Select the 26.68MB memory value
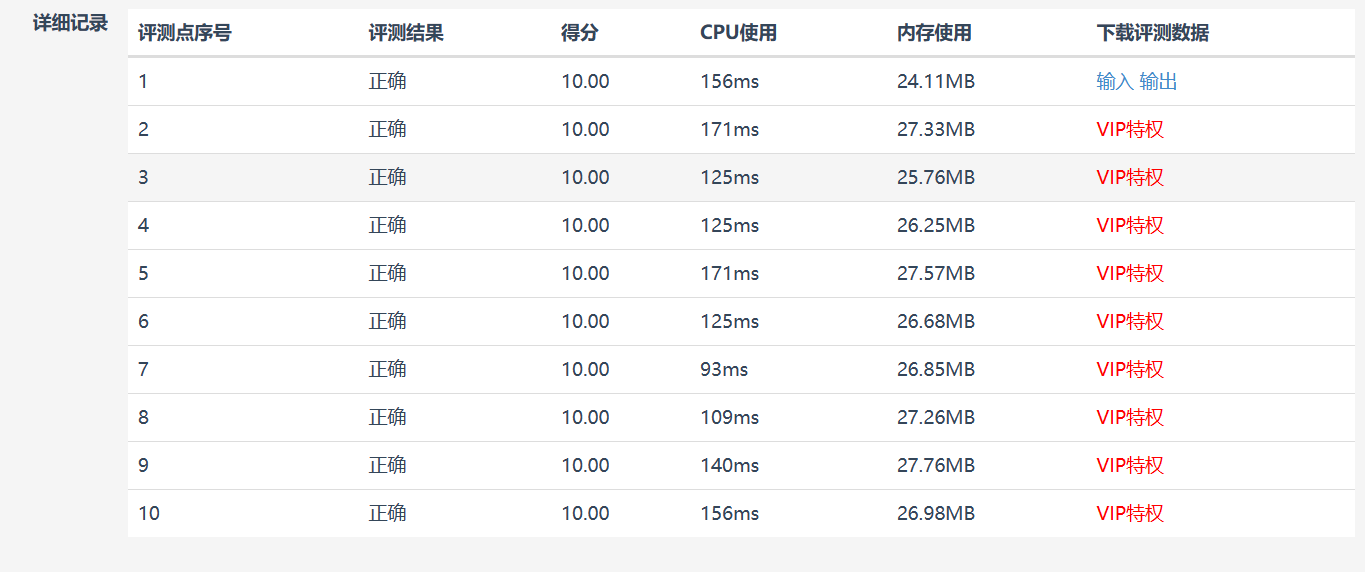This screenshot has height=586, width=1368. click(x=936, y=322)
